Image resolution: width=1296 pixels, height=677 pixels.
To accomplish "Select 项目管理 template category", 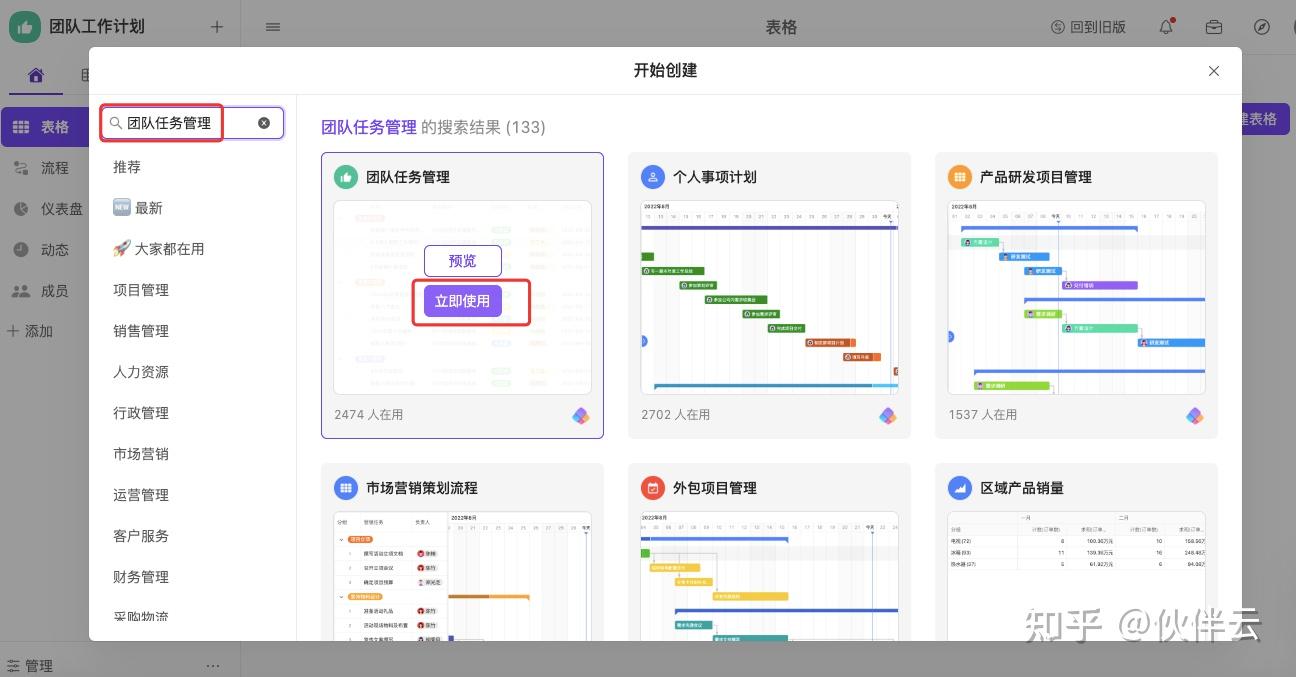I will click(x=141, y=290).
